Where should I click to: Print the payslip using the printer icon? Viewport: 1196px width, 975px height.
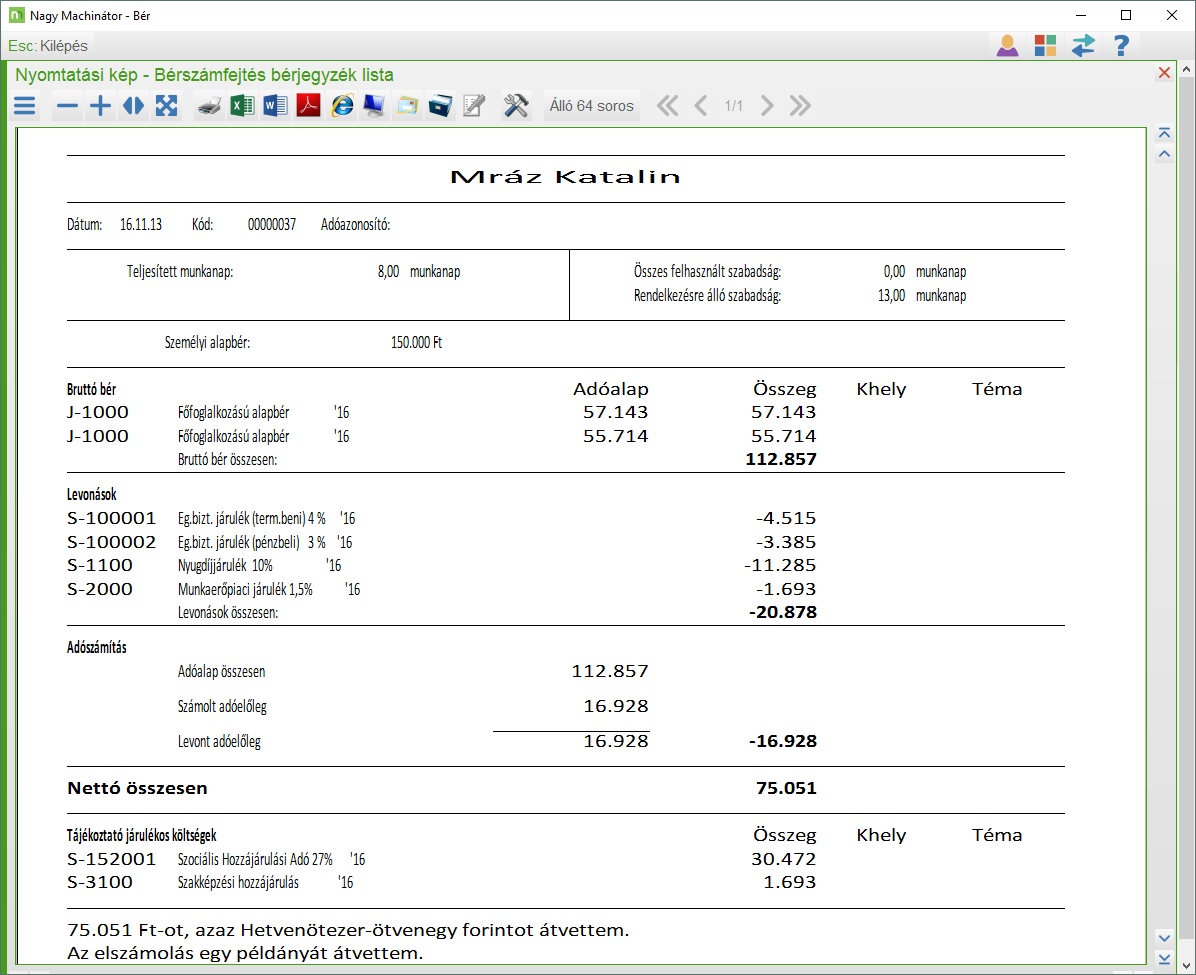coord(209,106)
